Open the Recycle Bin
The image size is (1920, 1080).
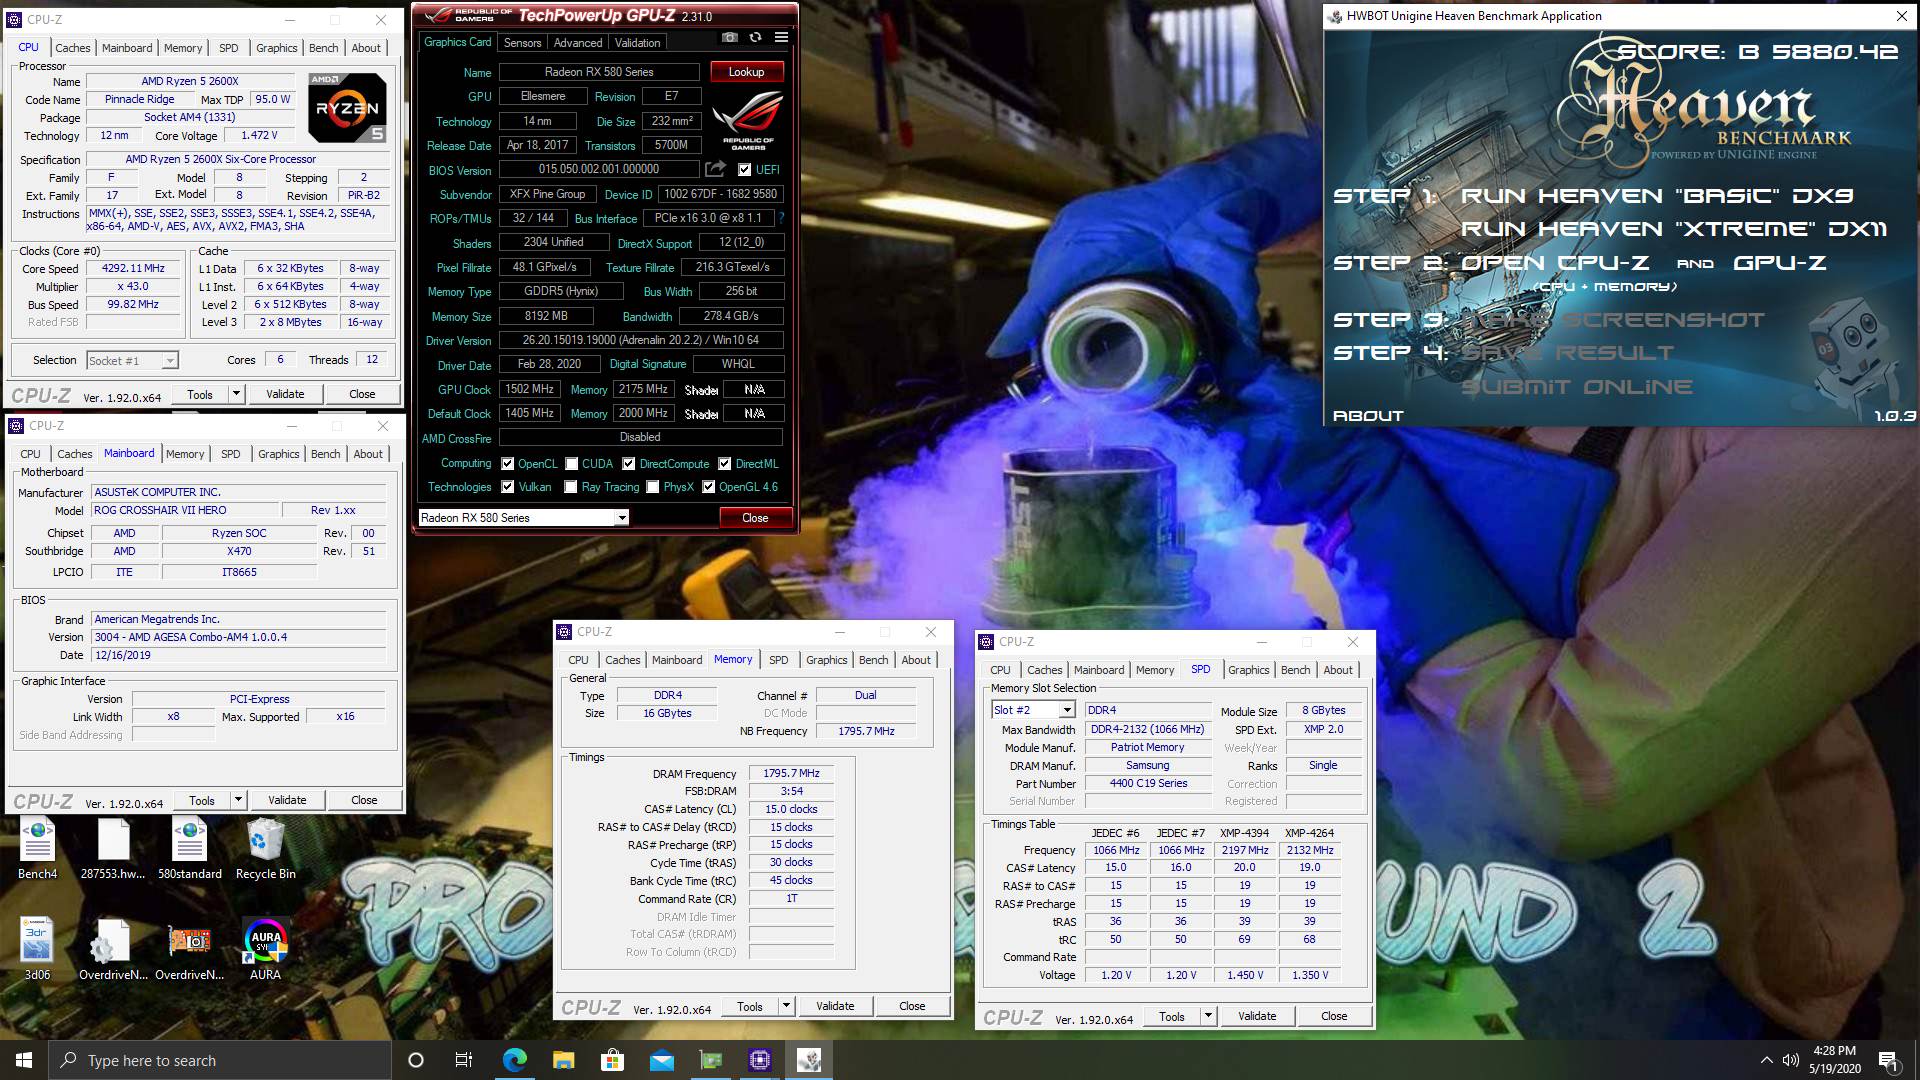coord(266,850)
